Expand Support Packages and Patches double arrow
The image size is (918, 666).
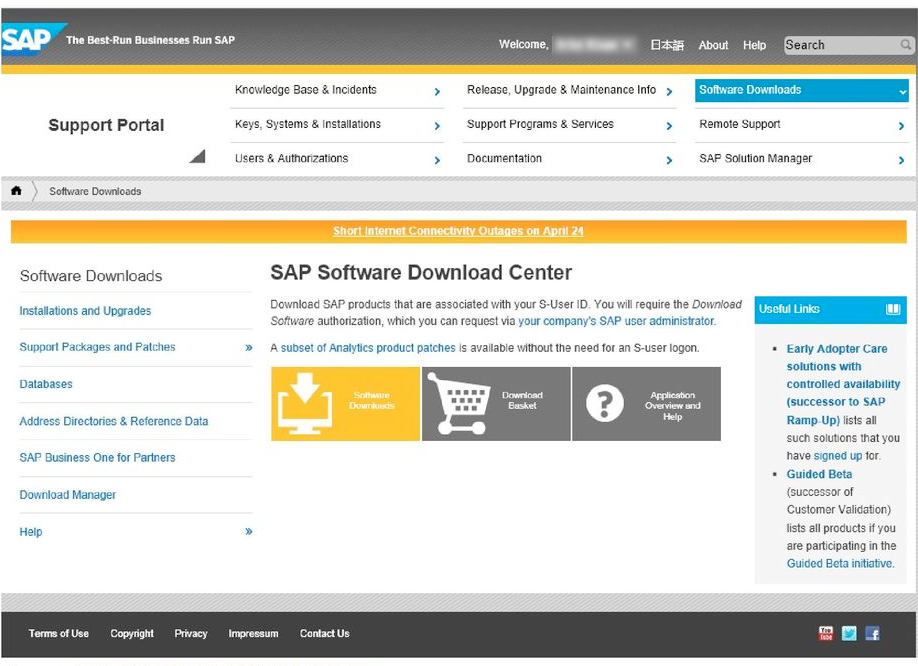click(249, 348)
